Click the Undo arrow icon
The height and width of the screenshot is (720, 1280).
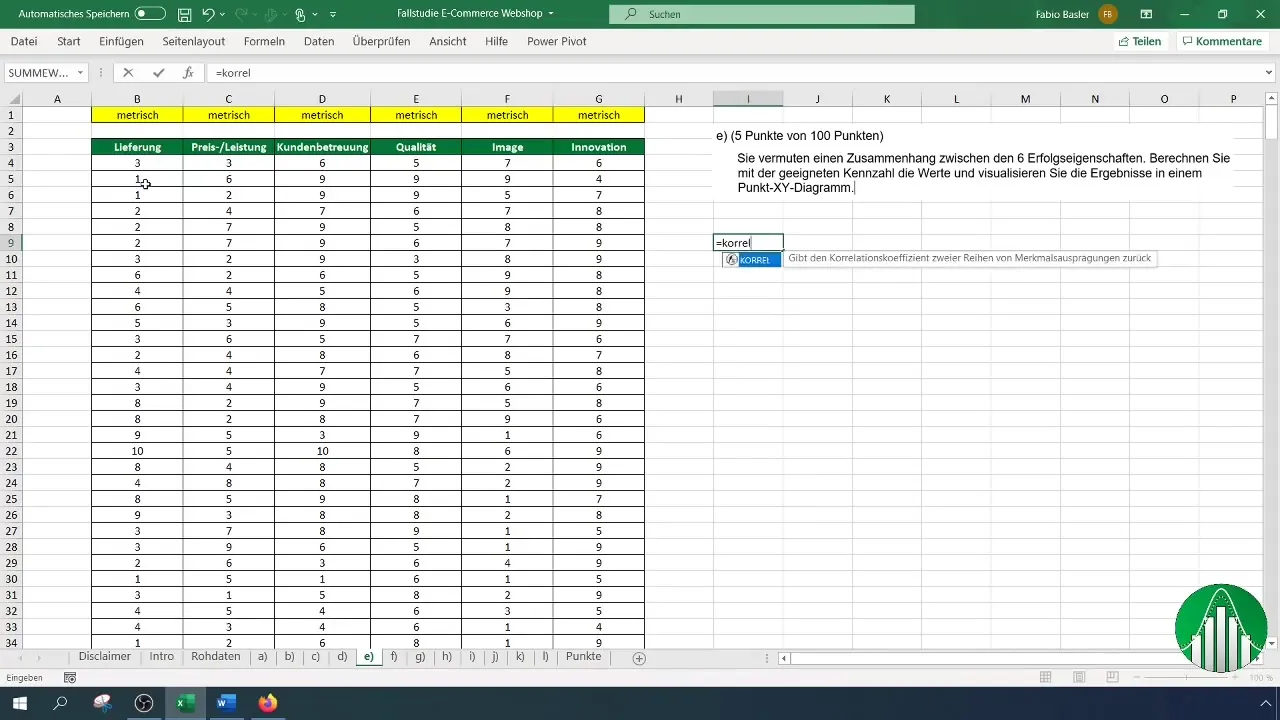pyautogui.click(x=208, y=15)
